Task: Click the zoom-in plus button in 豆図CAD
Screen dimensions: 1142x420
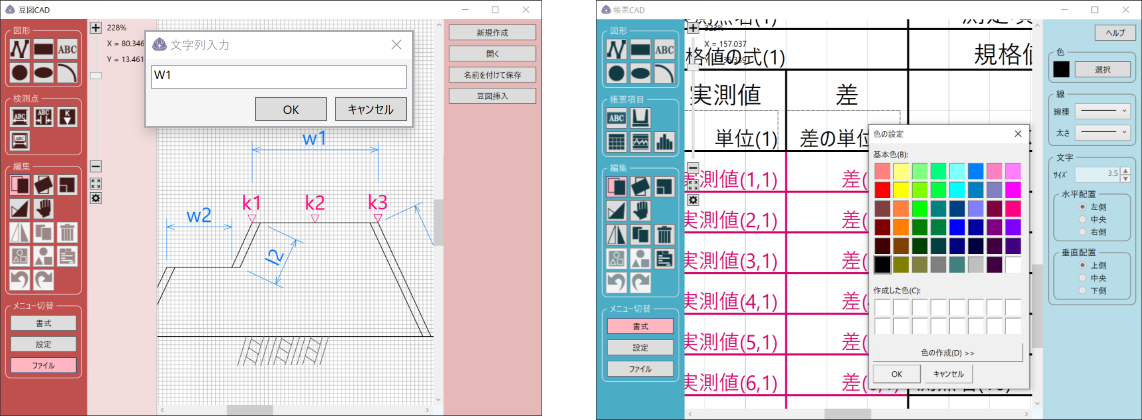Action: (x=96, y=29)
